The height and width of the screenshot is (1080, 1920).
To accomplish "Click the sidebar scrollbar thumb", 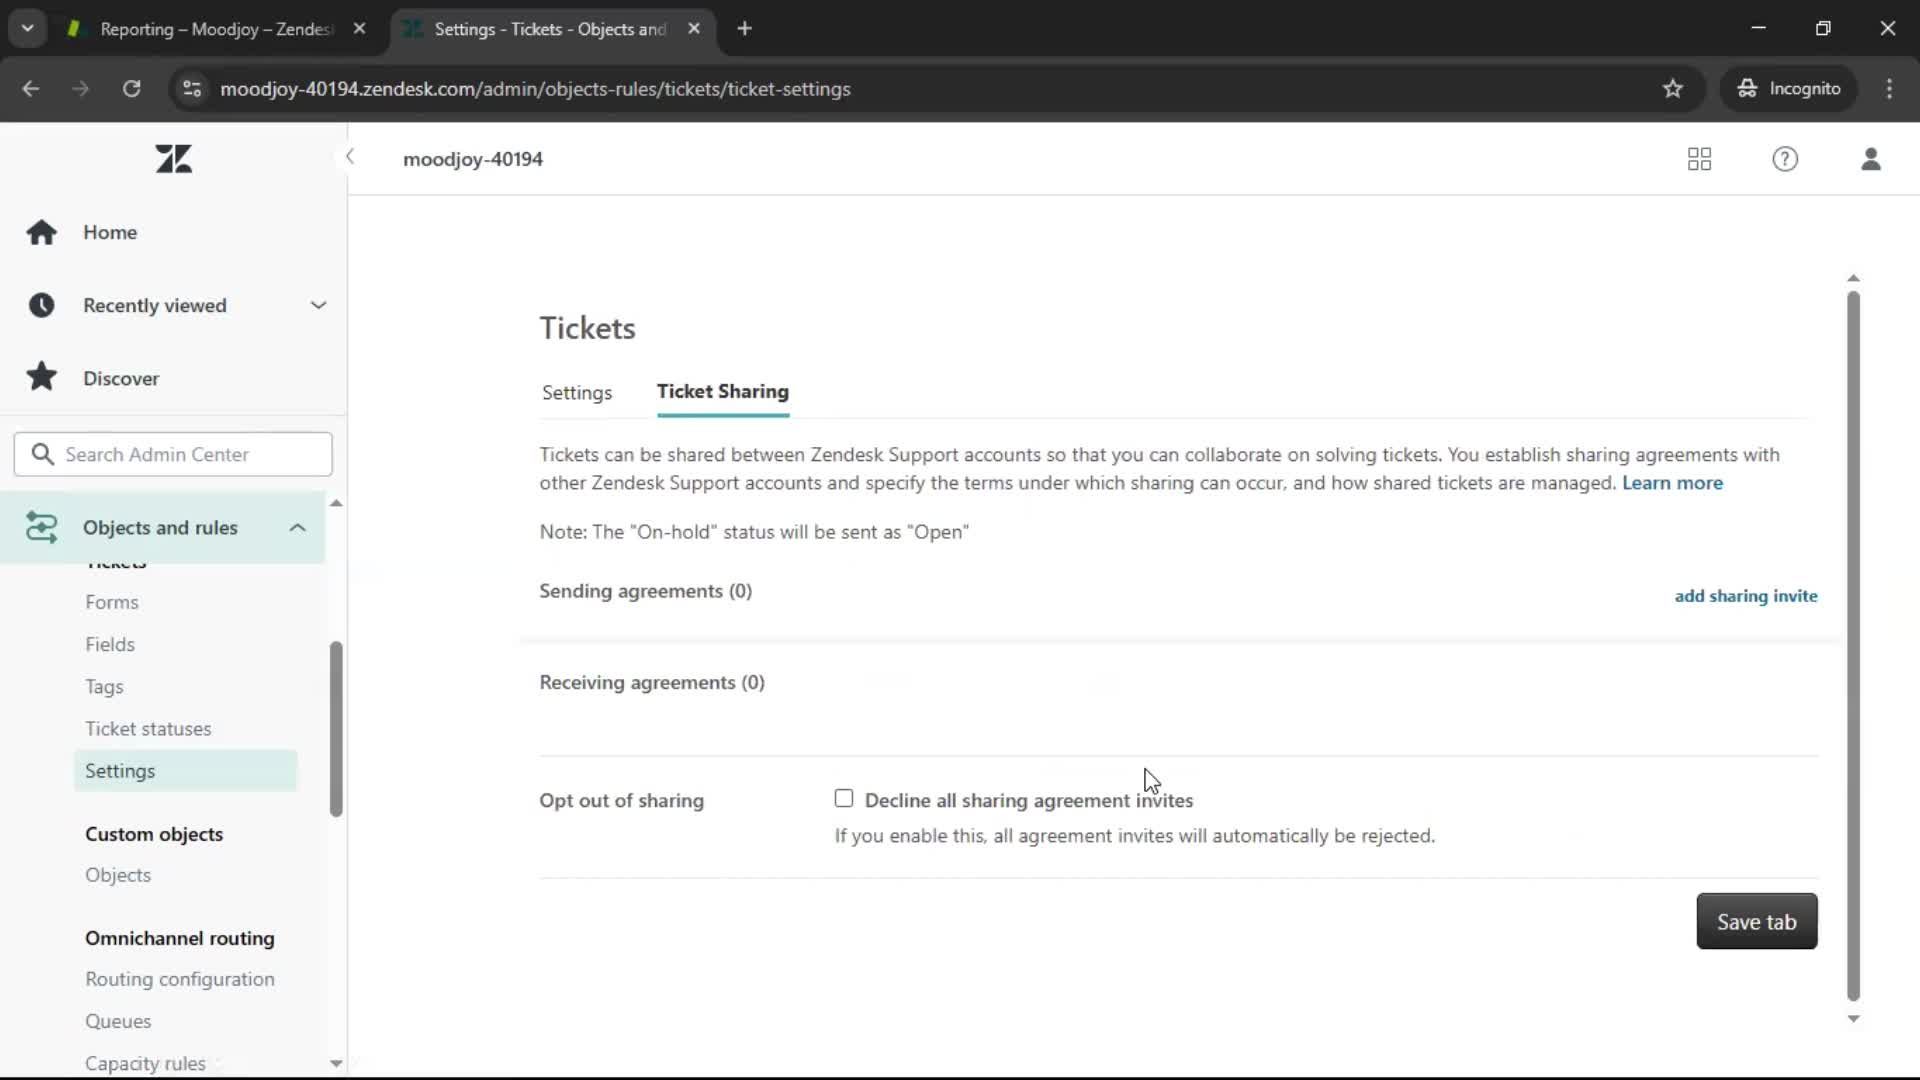I will pyautogui.click(x=336, y=728).
